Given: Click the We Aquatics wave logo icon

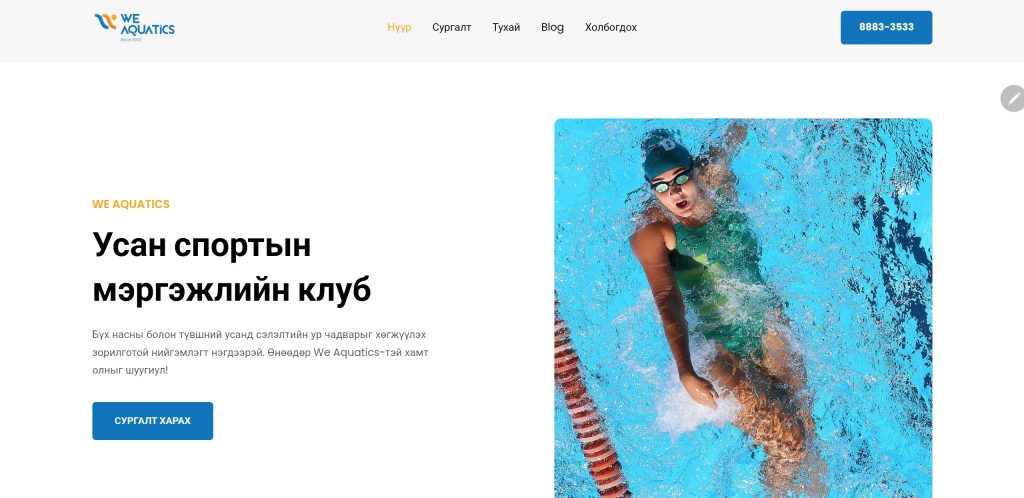Looking at the screenshot, I should (x=105, y=22).
